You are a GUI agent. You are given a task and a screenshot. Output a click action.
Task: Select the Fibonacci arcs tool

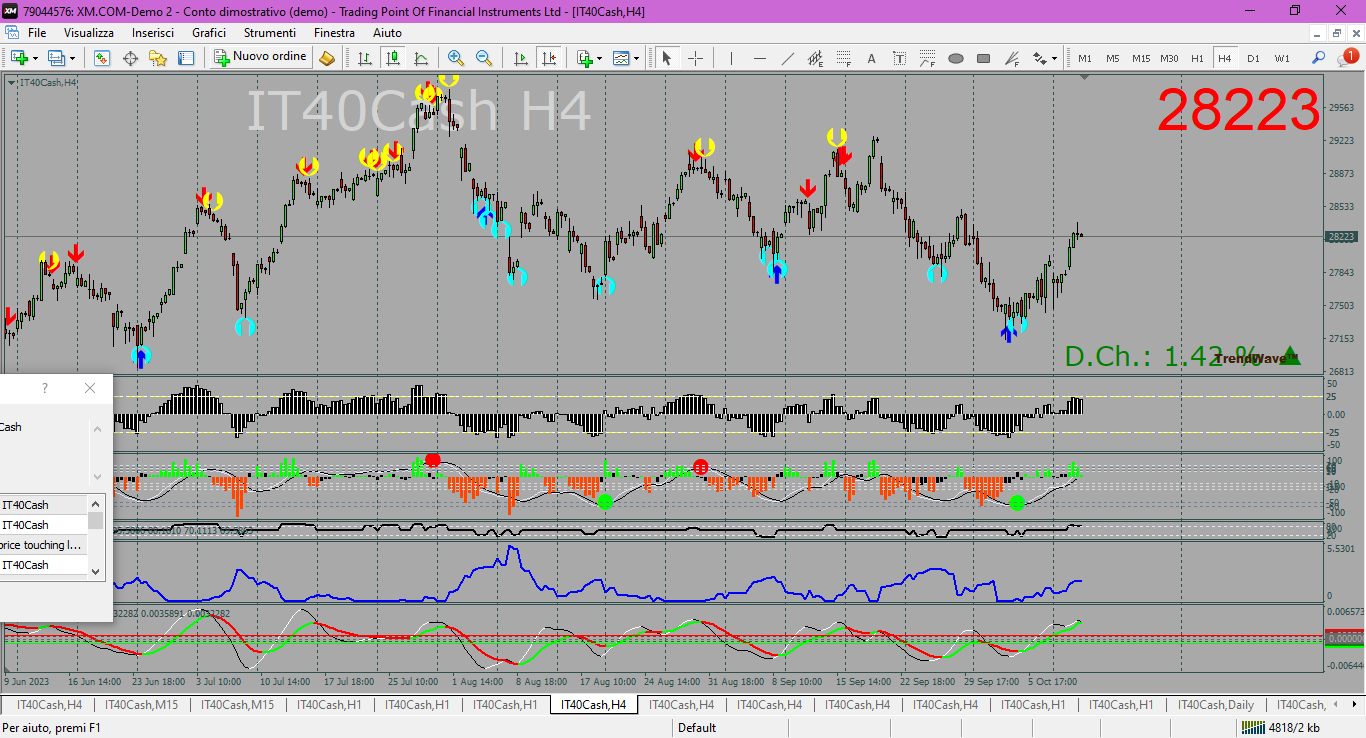coord(928,58)
